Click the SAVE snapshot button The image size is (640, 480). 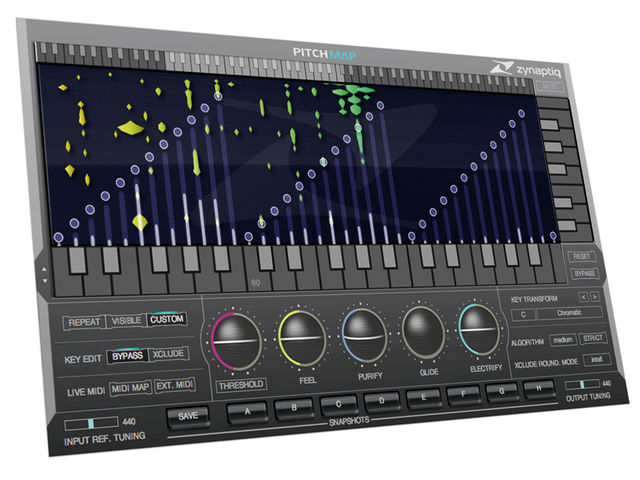pos(188,416)
